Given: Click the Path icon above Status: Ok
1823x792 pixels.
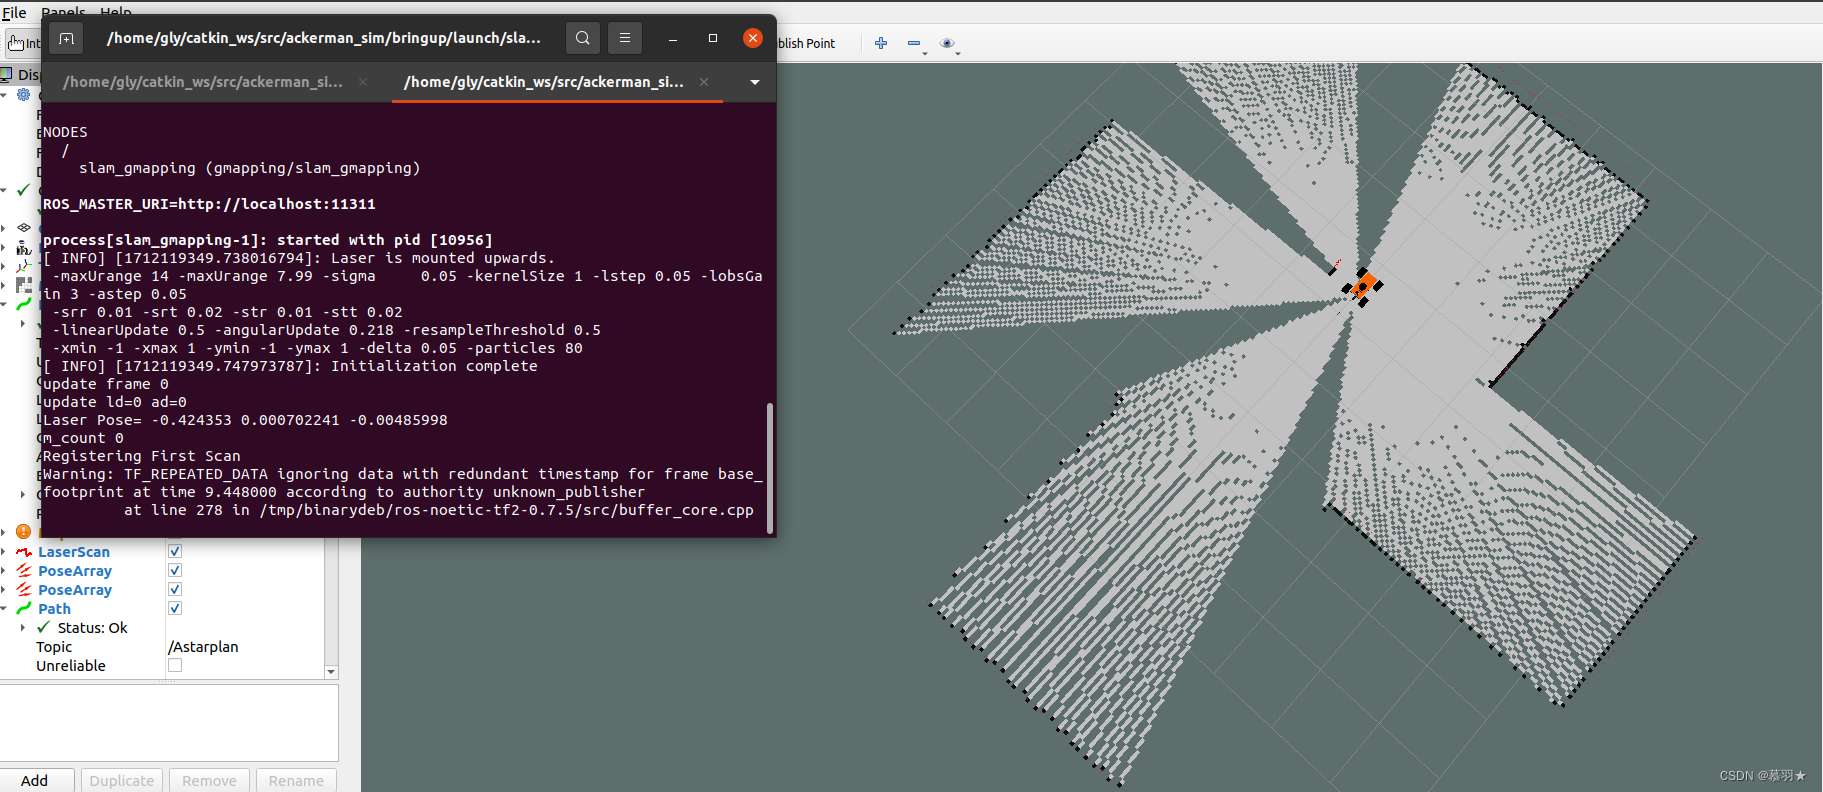Looking at the screenshot, I should (x=24, y=608).
